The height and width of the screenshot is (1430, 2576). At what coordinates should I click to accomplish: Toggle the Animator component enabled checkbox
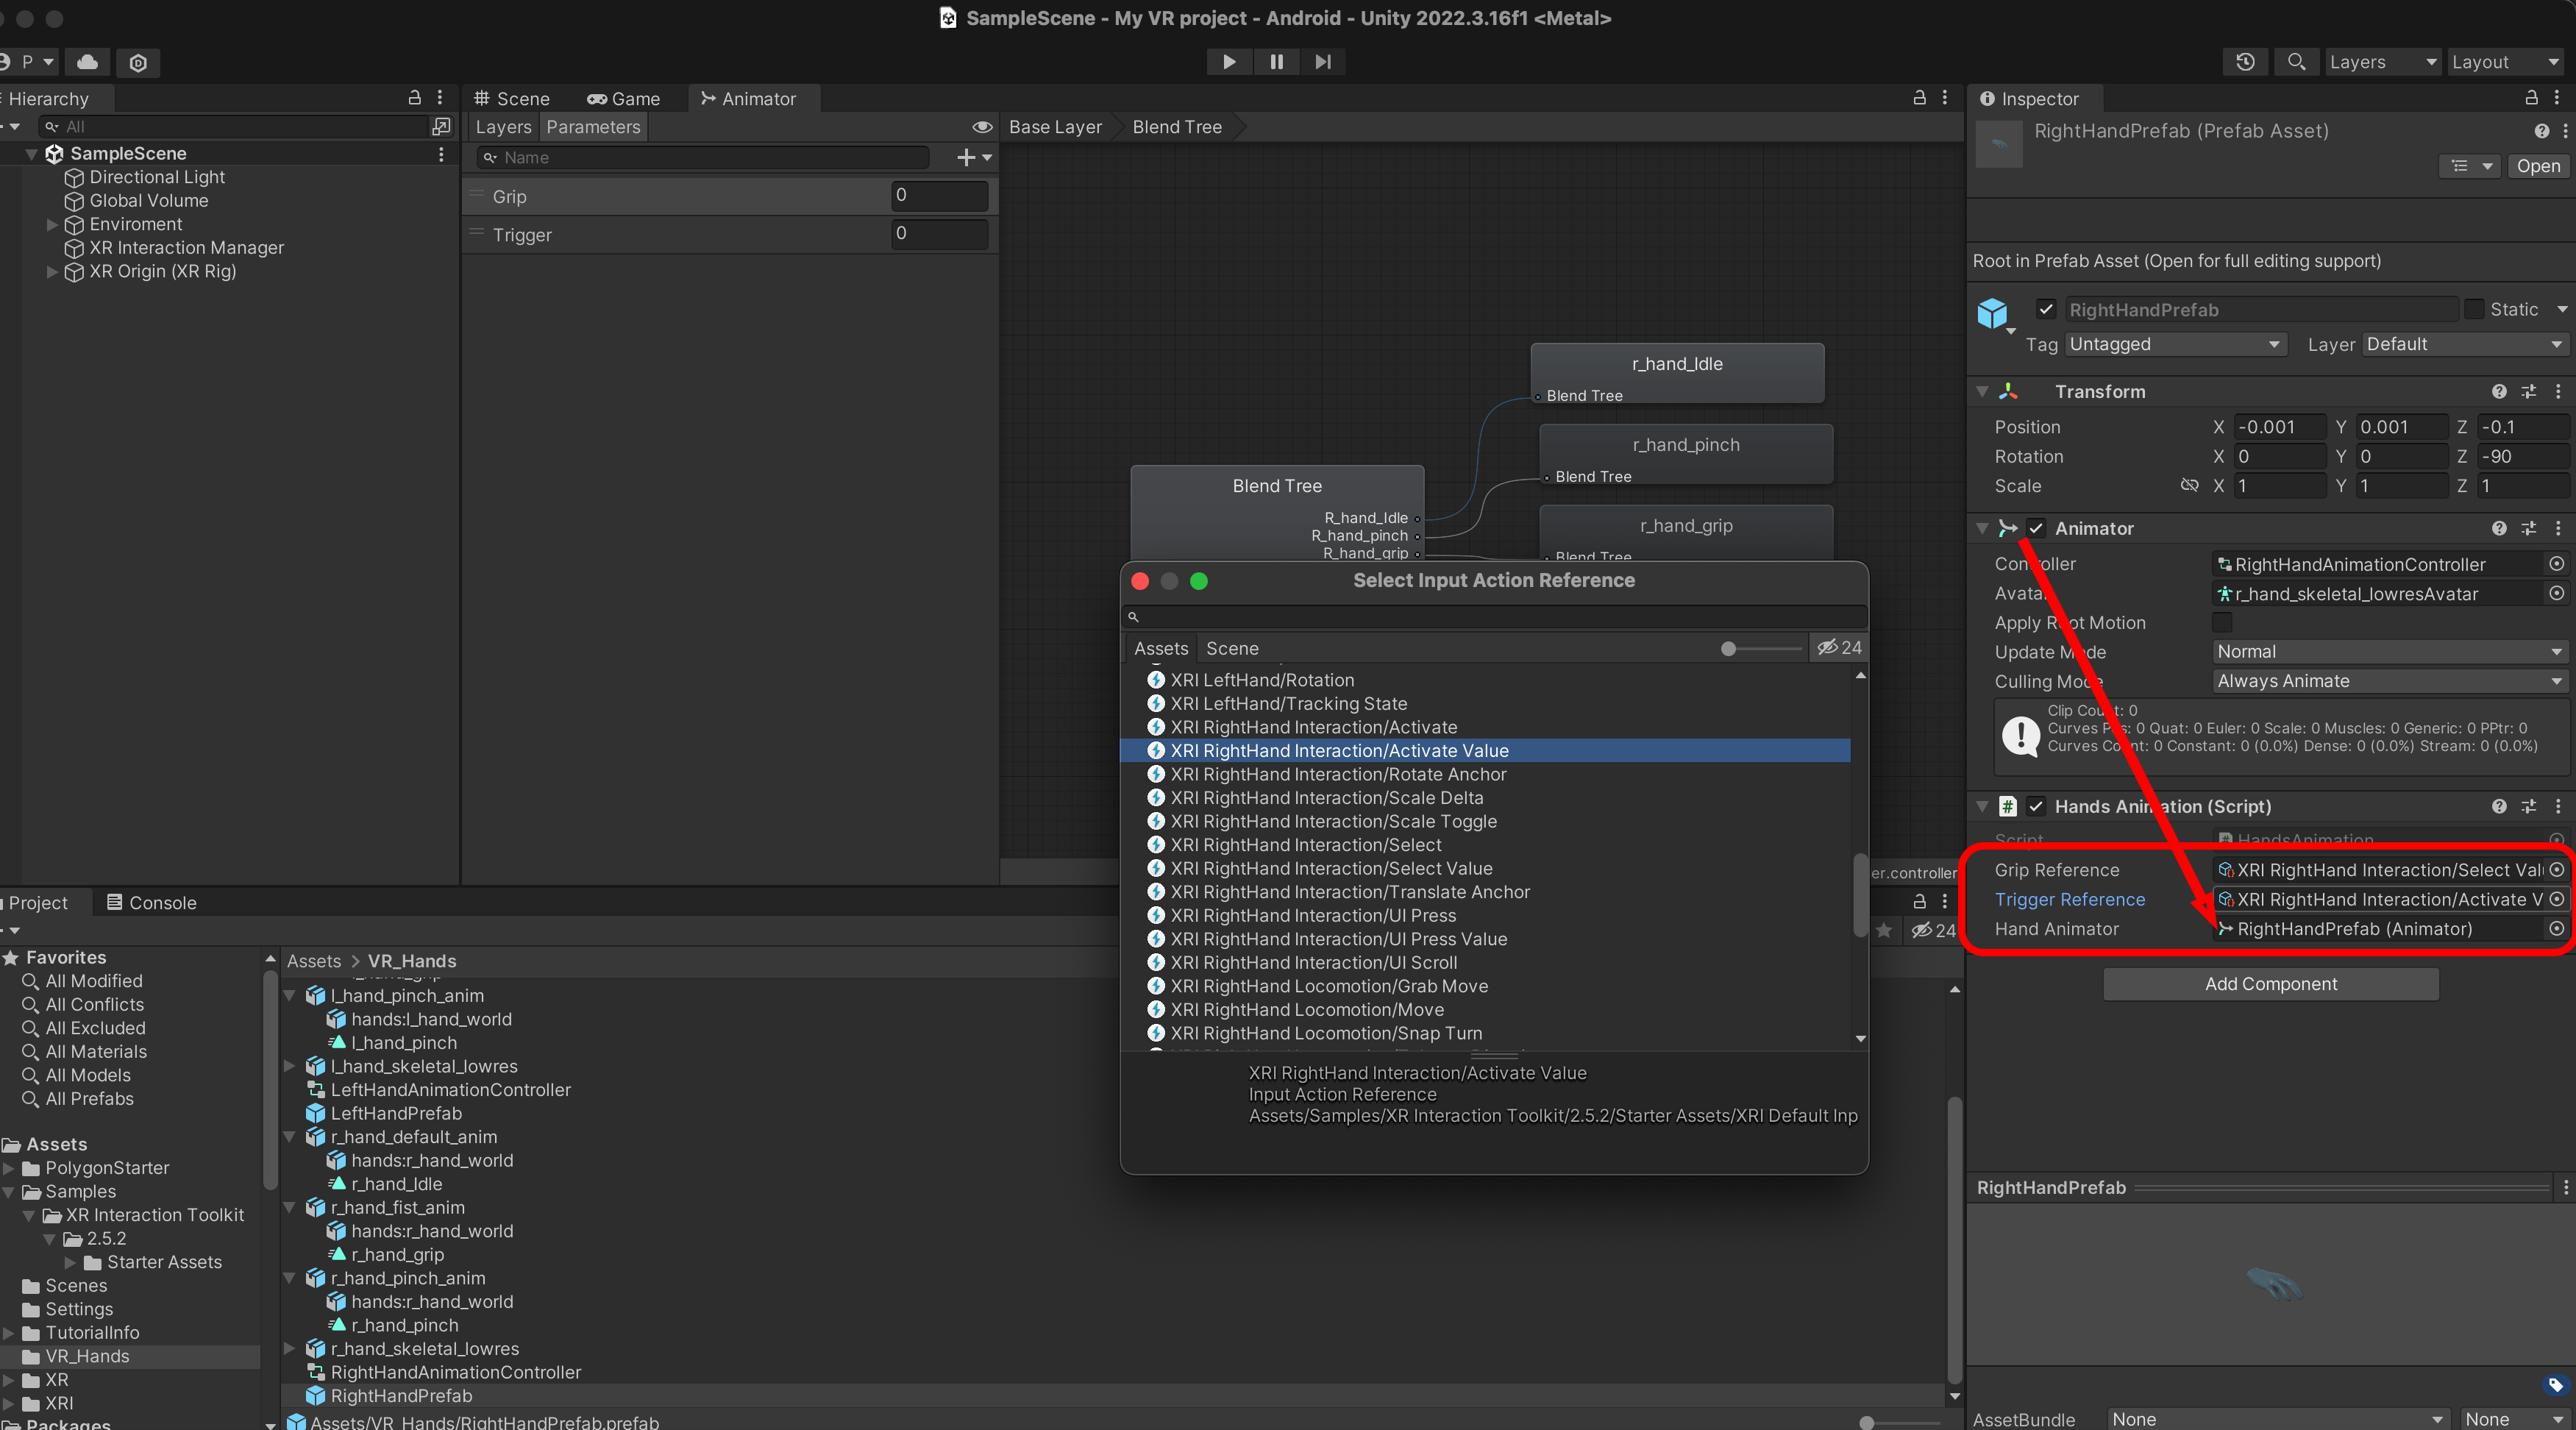(x=2036, y=528)
